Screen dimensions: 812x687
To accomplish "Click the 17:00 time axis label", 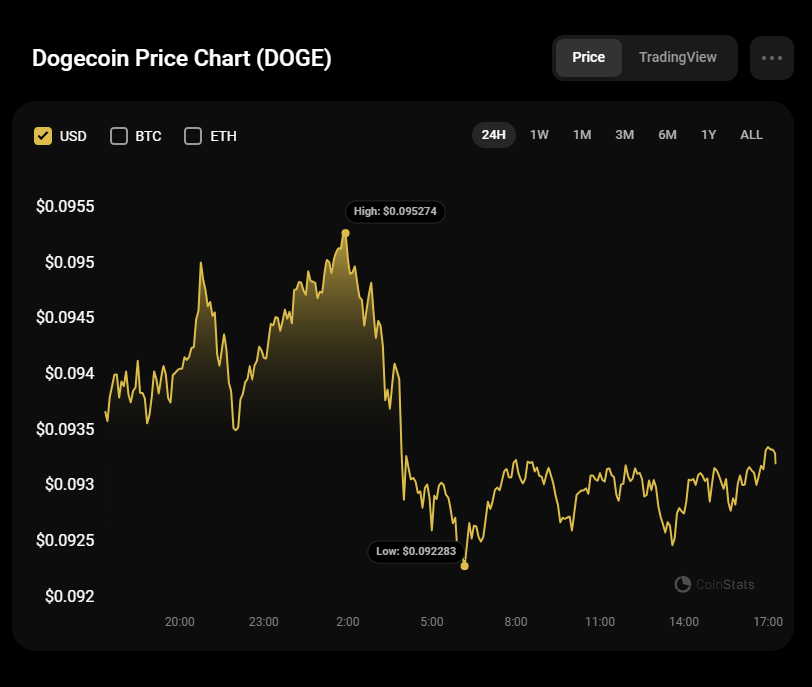I will (x=768, y=622).
